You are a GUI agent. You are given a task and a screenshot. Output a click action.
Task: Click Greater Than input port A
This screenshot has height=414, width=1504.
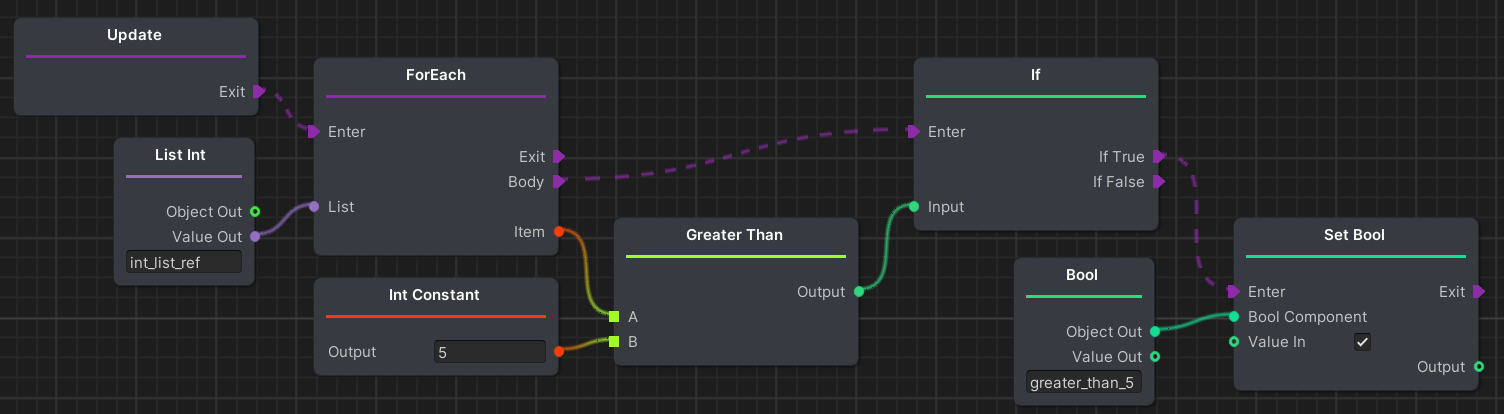coord(614,316)
